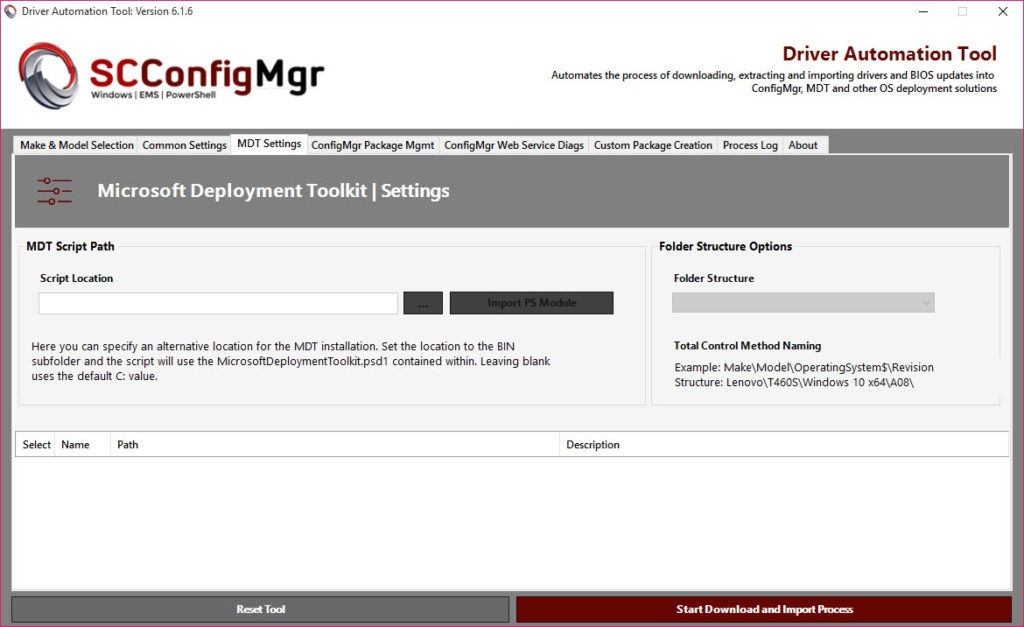Click the 'Structure: Lenovo\T460S\Windows 10 x64\A08\' text
This screenshot has width=1024, height=627.
click(x=794, y=382)
